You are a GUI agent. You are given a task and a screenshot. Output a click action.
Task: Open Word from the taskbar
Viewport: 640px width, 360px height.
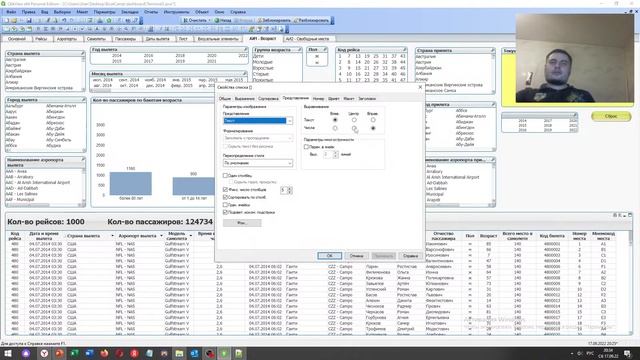89,353
